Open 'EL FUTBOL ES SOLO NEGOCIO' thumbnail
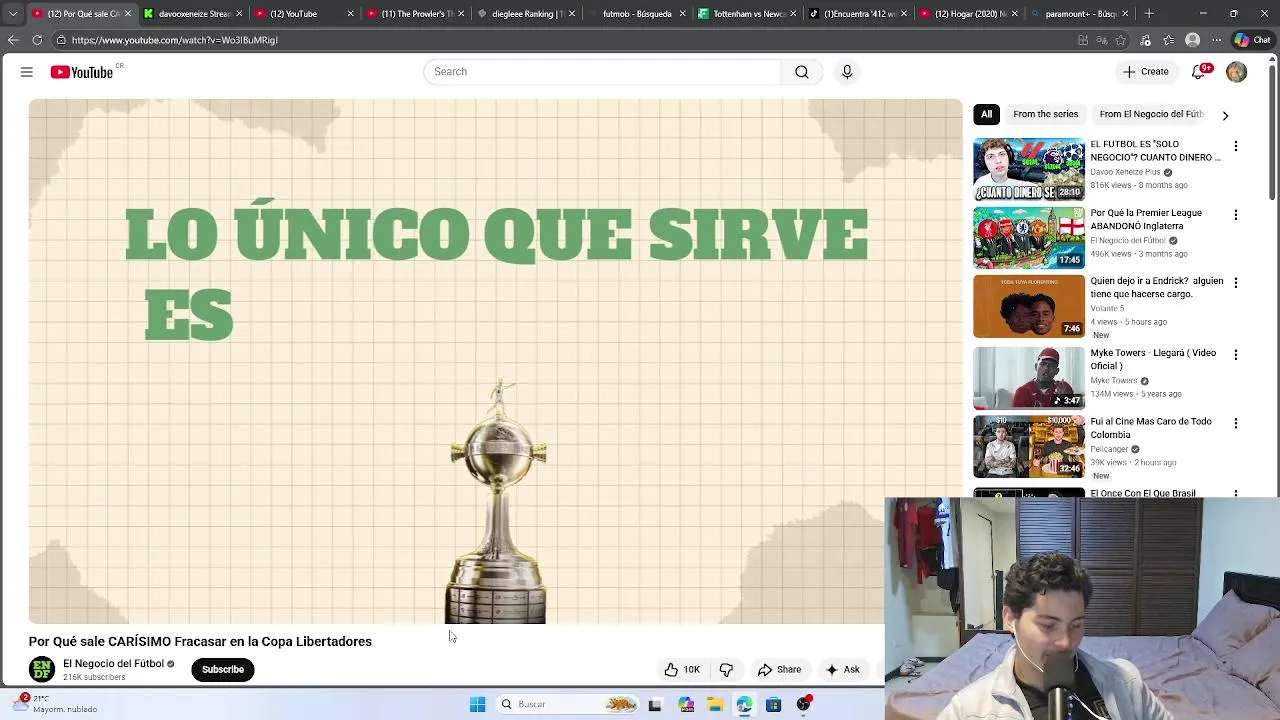 pos(1029,170)
